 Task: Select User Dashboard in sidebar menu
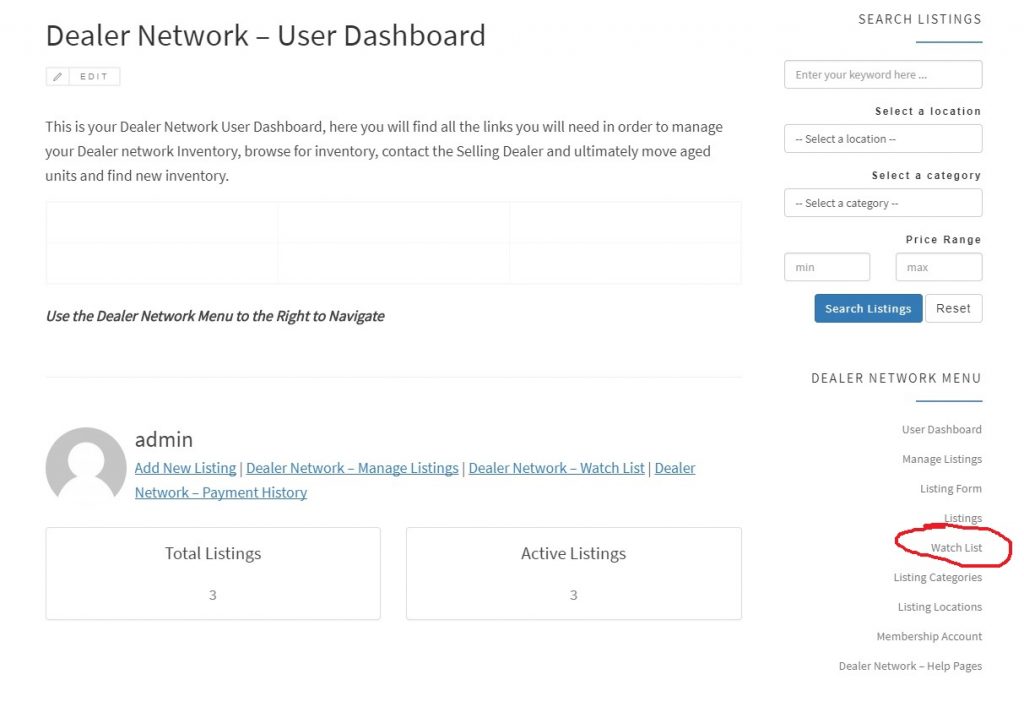pos(941,430)
